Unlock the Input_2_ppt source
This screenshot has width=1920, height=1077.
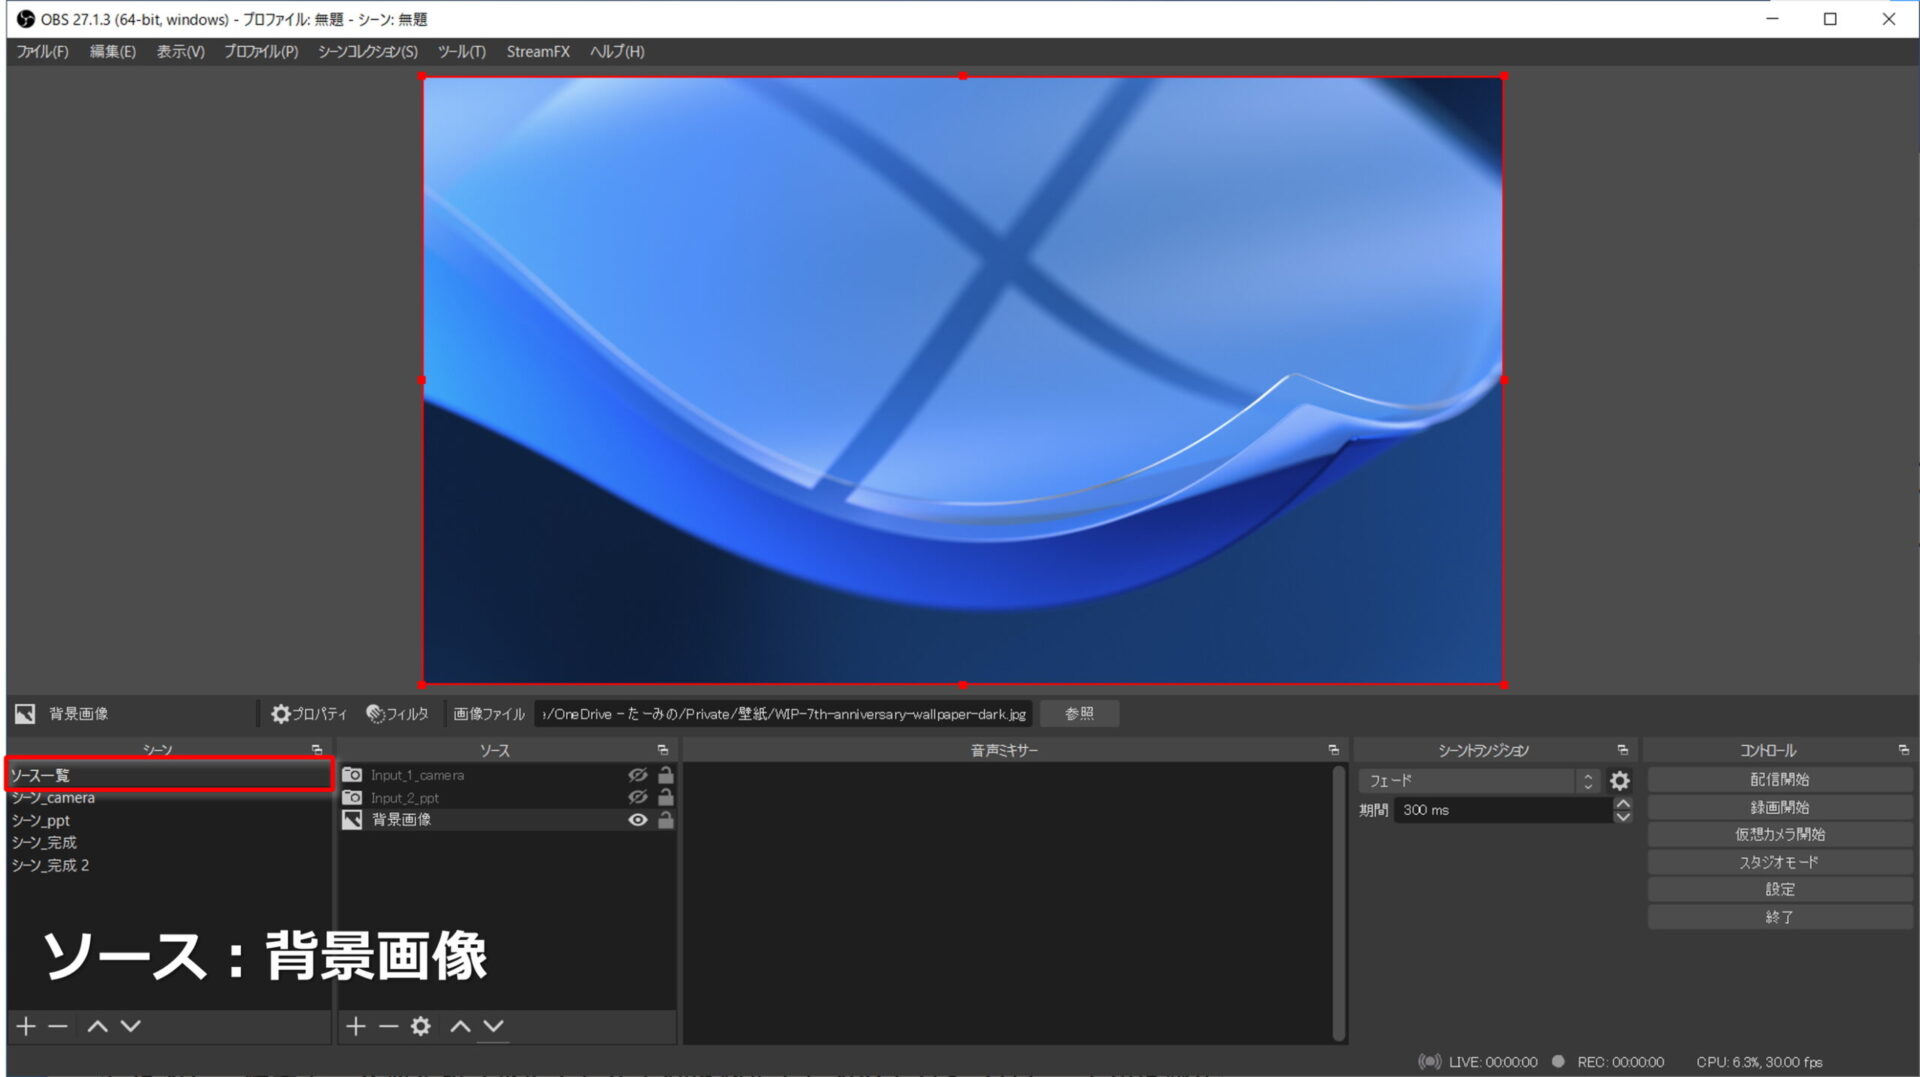point(666,798)
